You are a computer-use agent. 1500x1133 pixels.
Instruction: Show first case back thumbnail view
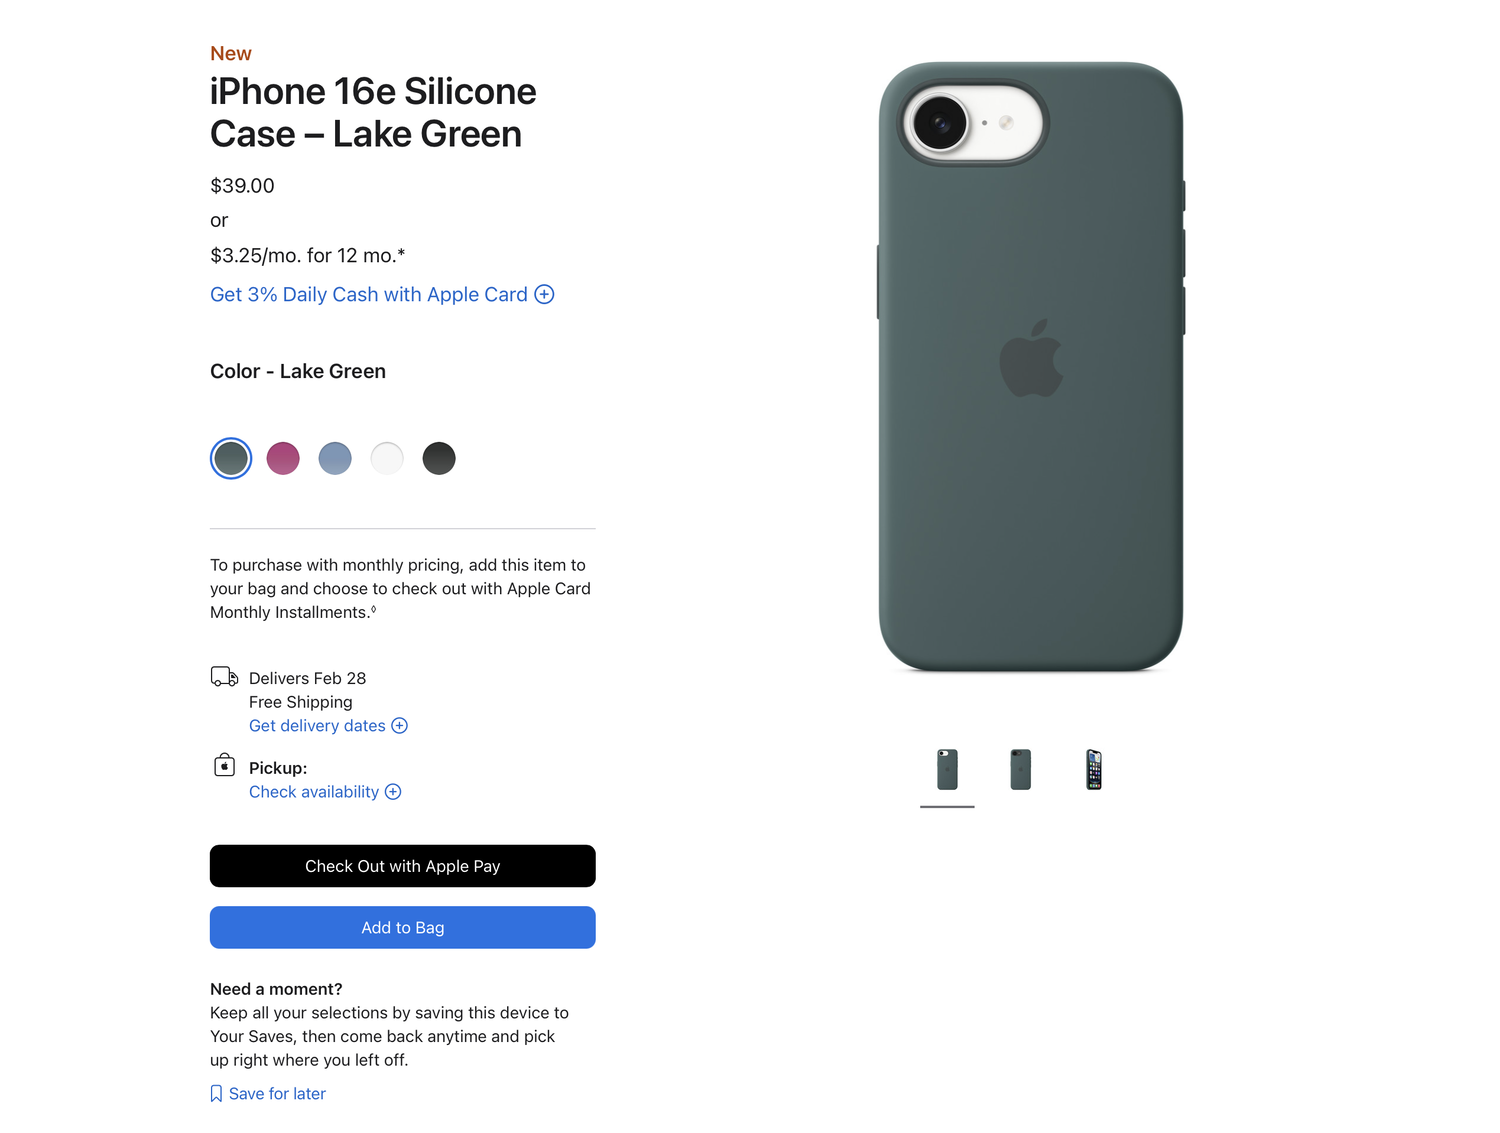tap(947, 770)
